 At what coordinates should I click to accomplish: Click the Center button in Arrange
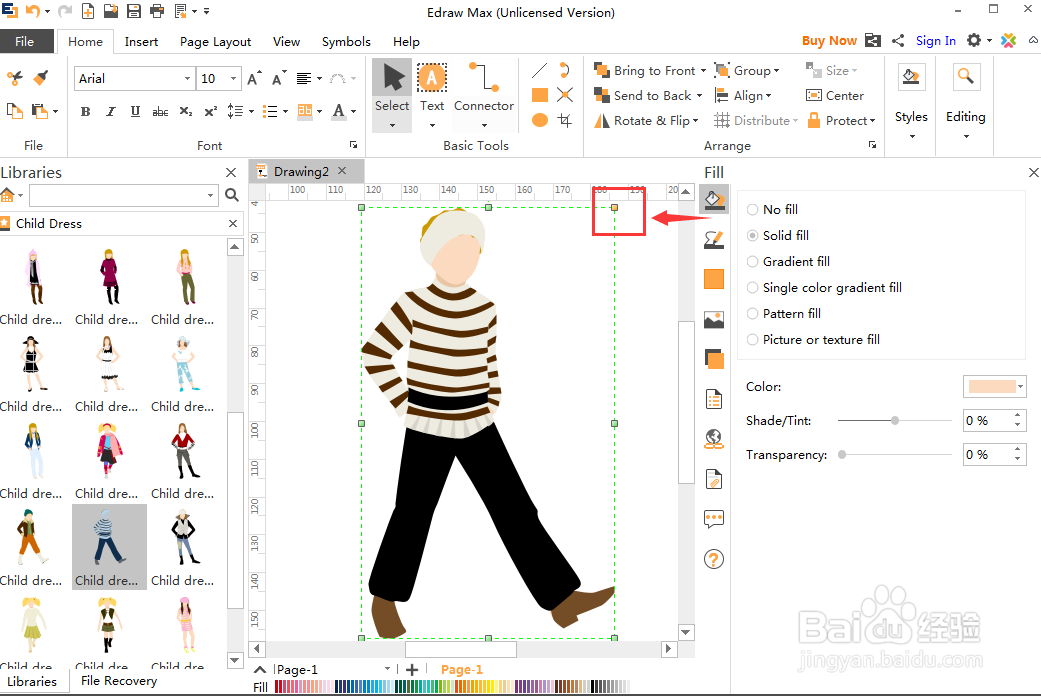tap(835, 96)
